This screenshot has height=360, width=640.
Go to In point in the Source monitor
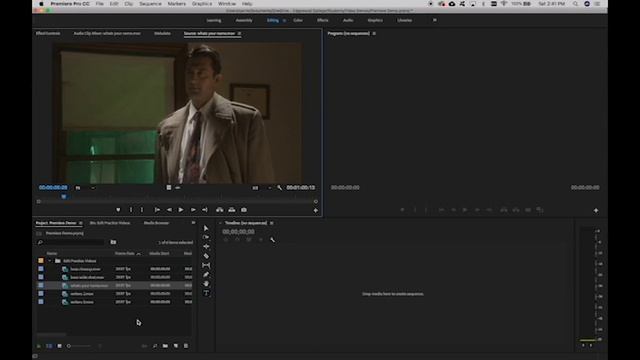pos(157,210)
